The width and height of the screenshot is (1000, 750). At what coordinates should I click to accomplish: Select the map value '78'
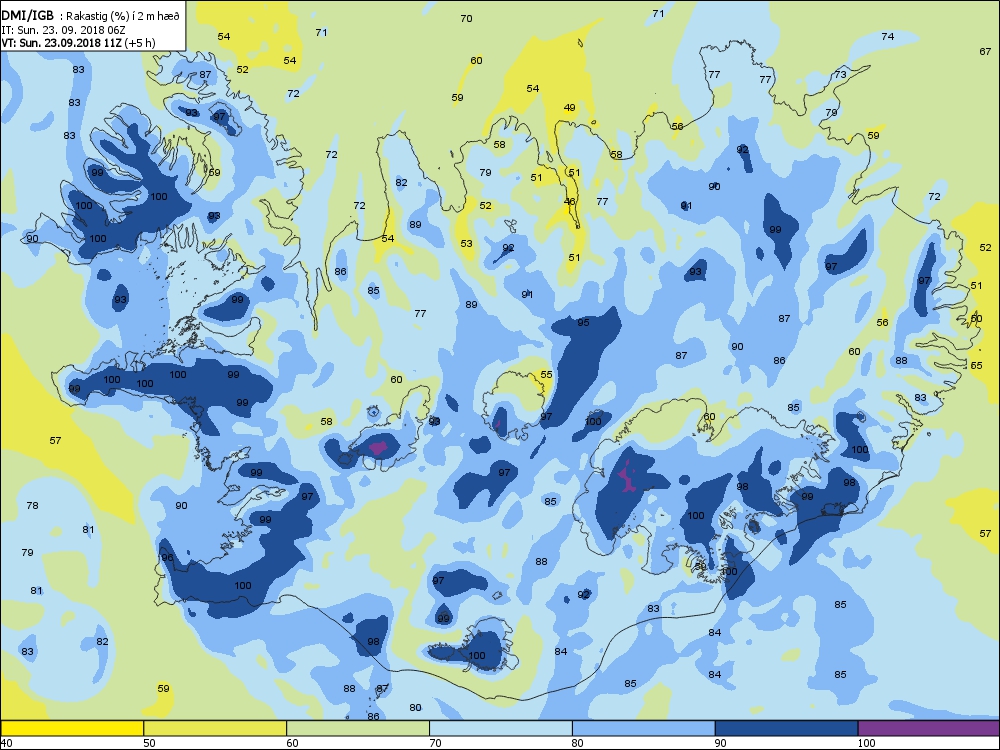pos(33,505)
